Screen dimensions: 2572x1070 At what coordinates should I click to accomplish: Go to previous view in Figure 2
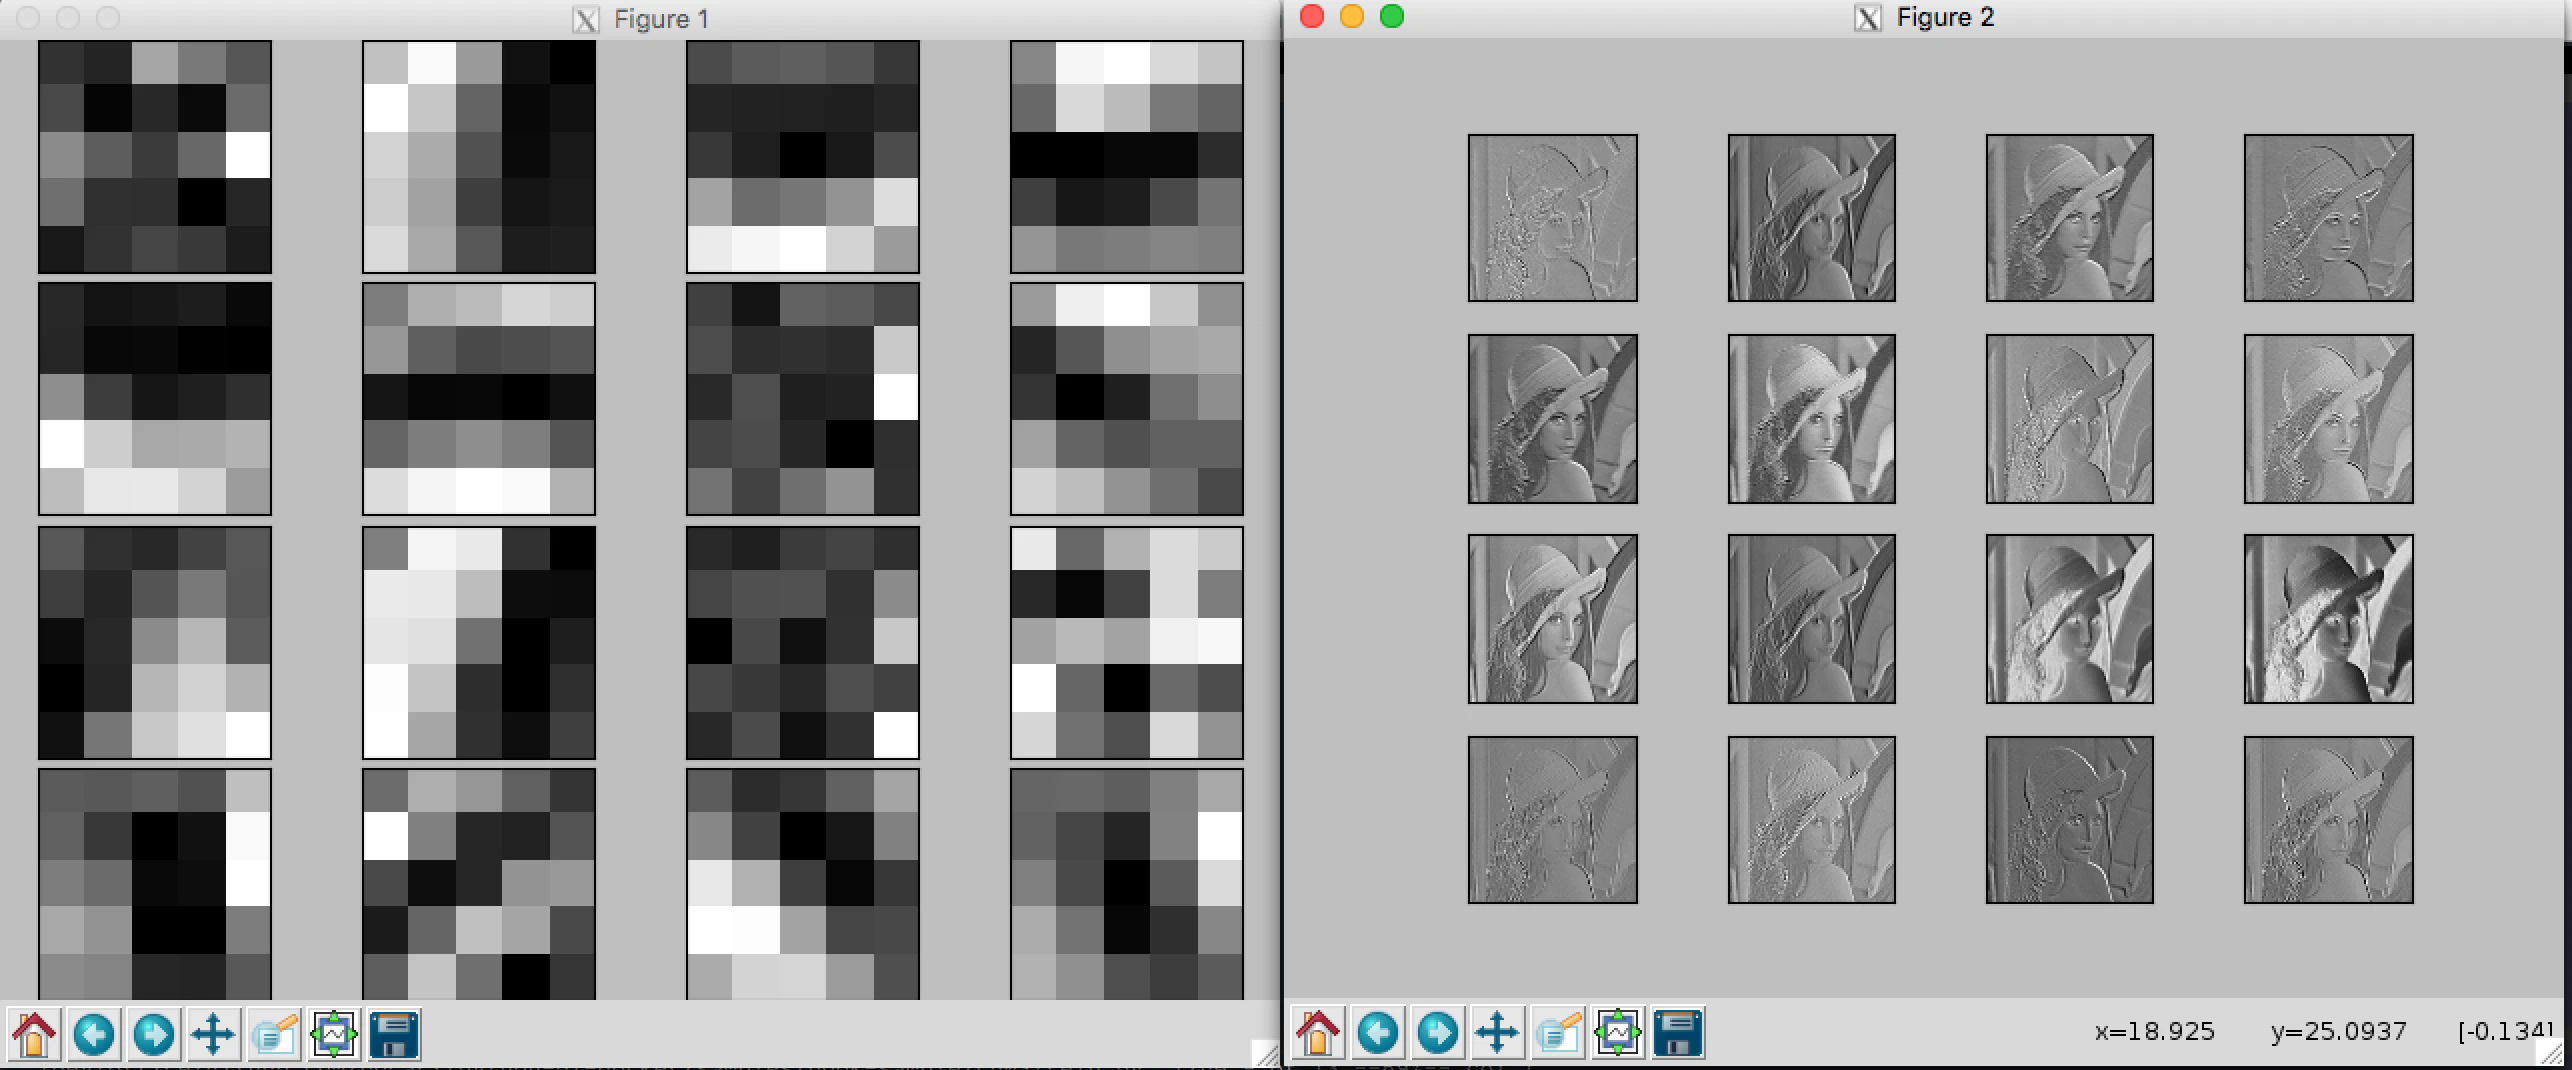(x=1378, y=1032)
